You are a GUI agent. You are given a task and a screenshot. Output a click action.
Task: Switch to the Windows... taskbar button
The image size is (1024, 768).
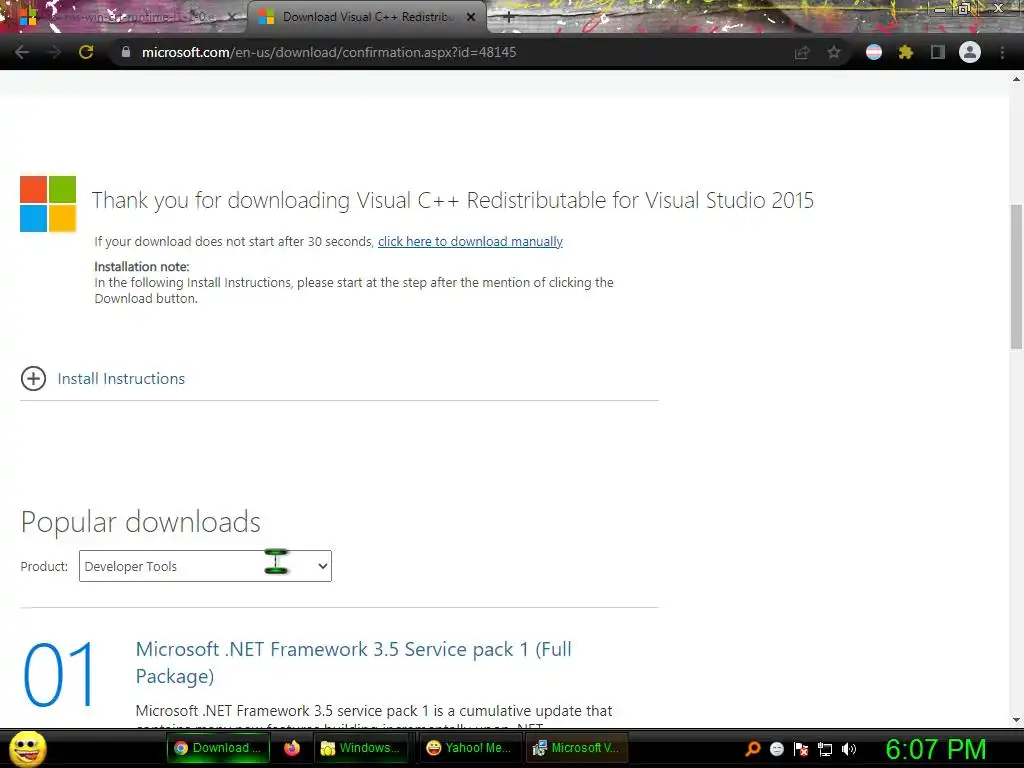point(361,748)
